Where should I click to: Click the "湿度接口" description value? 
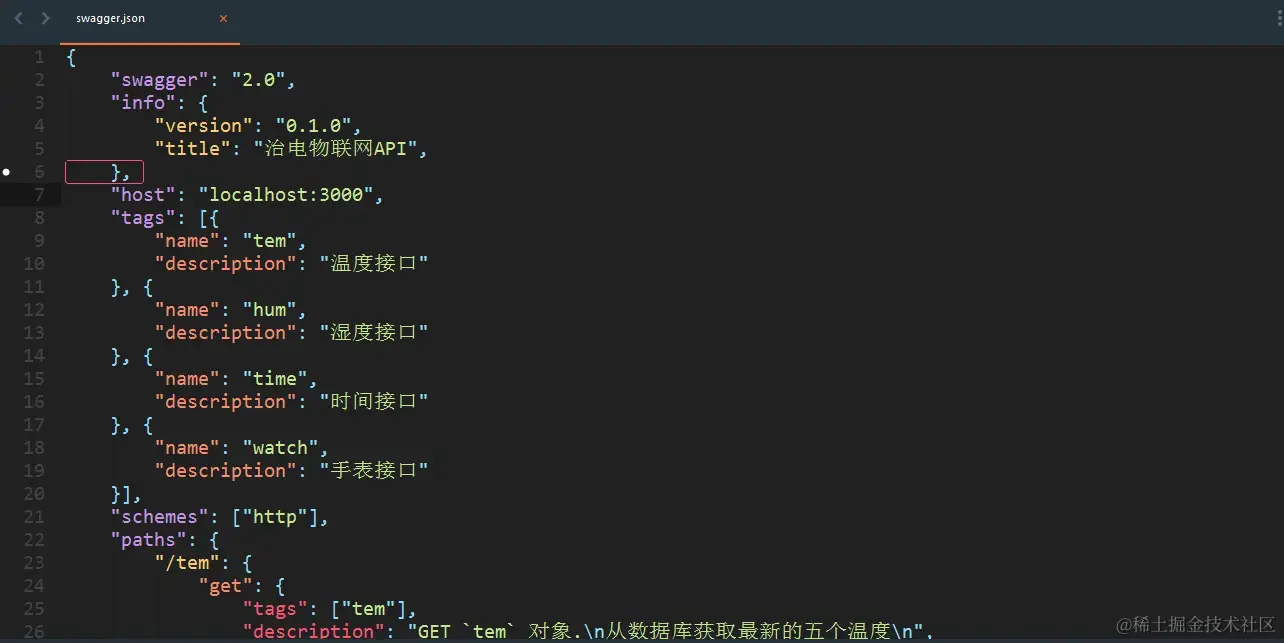(x=374, y=333)
